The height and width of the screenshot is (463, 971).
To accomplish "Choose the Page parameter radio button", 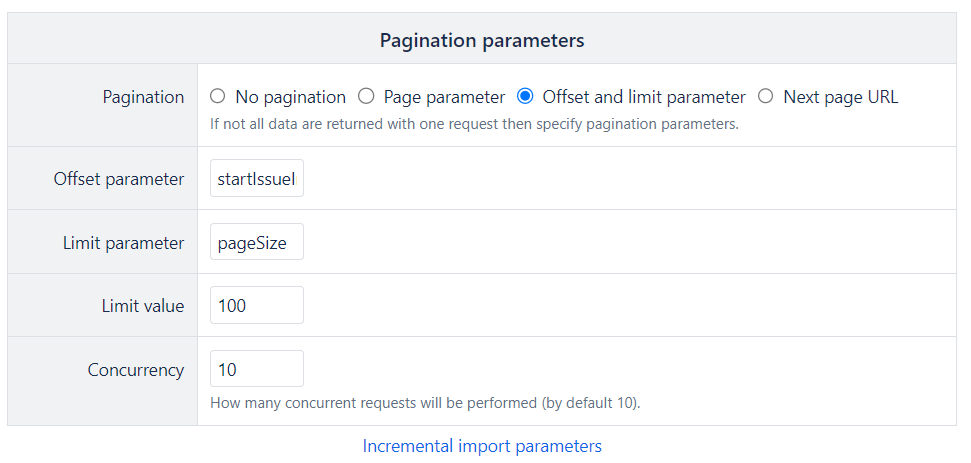I will pos(366,97).
